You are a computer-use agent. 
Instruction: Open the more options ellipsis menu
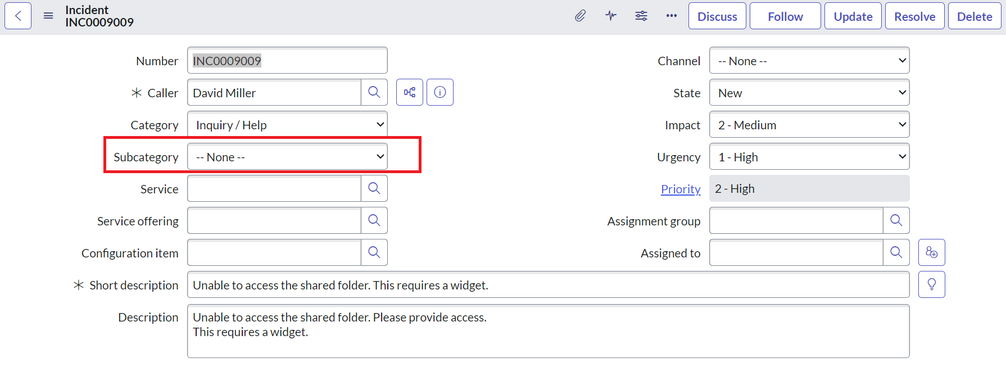pos(672,16)
